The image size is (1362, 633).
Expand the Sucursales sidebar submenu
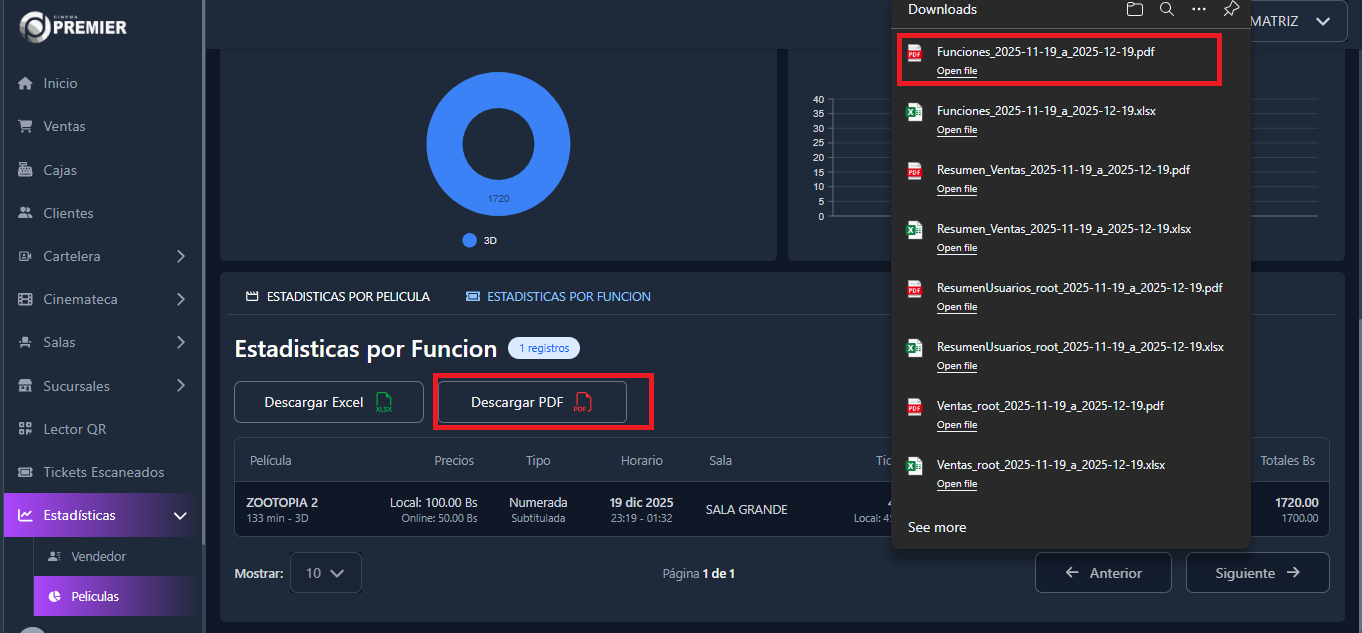tap(180, 386)
